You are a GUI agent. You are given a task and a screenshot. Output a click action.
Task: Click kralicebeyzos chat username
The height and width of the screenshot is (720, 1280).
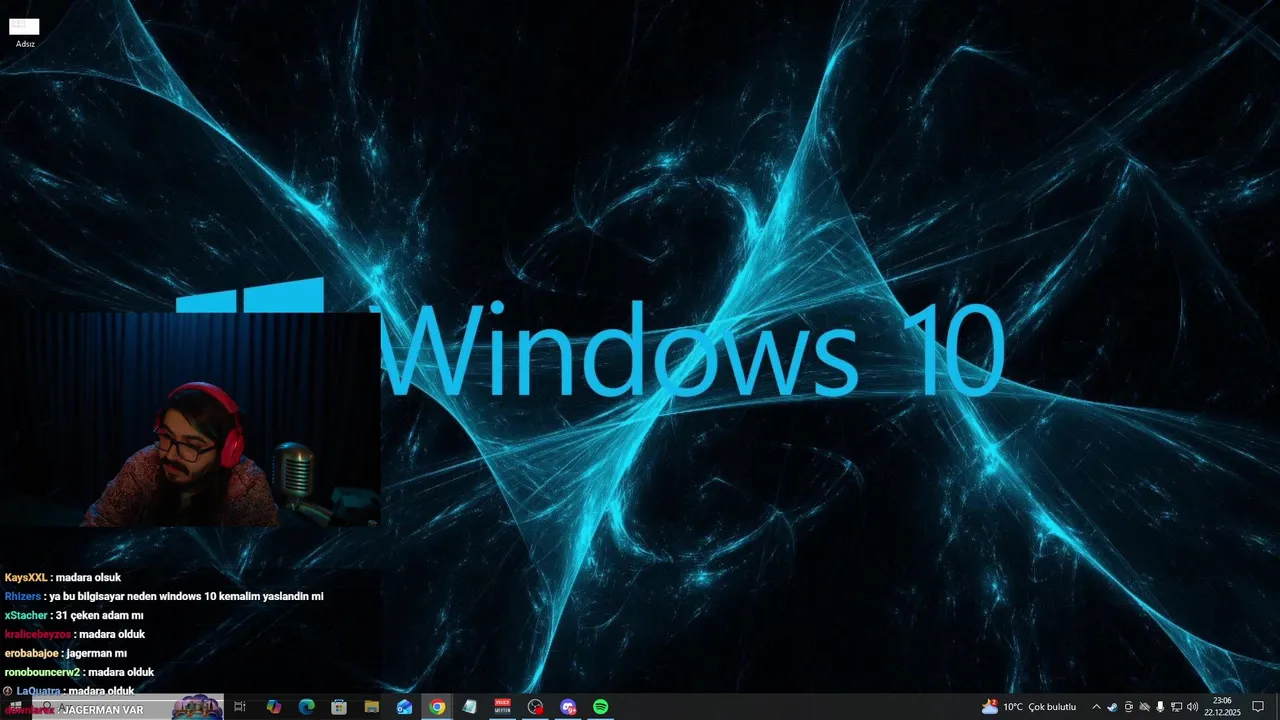pyautogui.click(x=38, y=635)
